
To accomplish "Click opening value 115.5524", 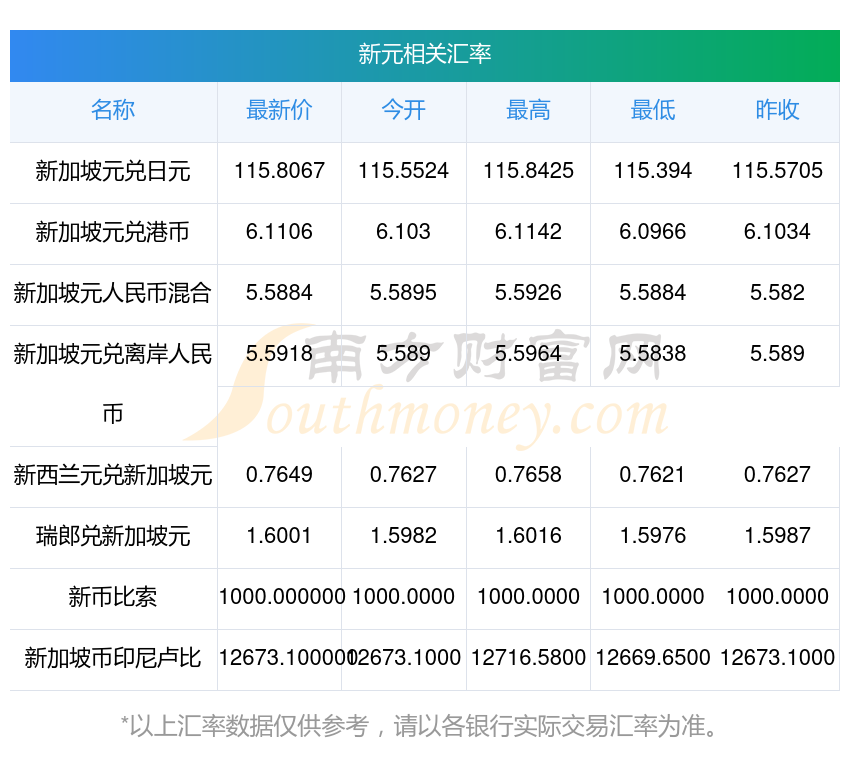I will [403, 171].
